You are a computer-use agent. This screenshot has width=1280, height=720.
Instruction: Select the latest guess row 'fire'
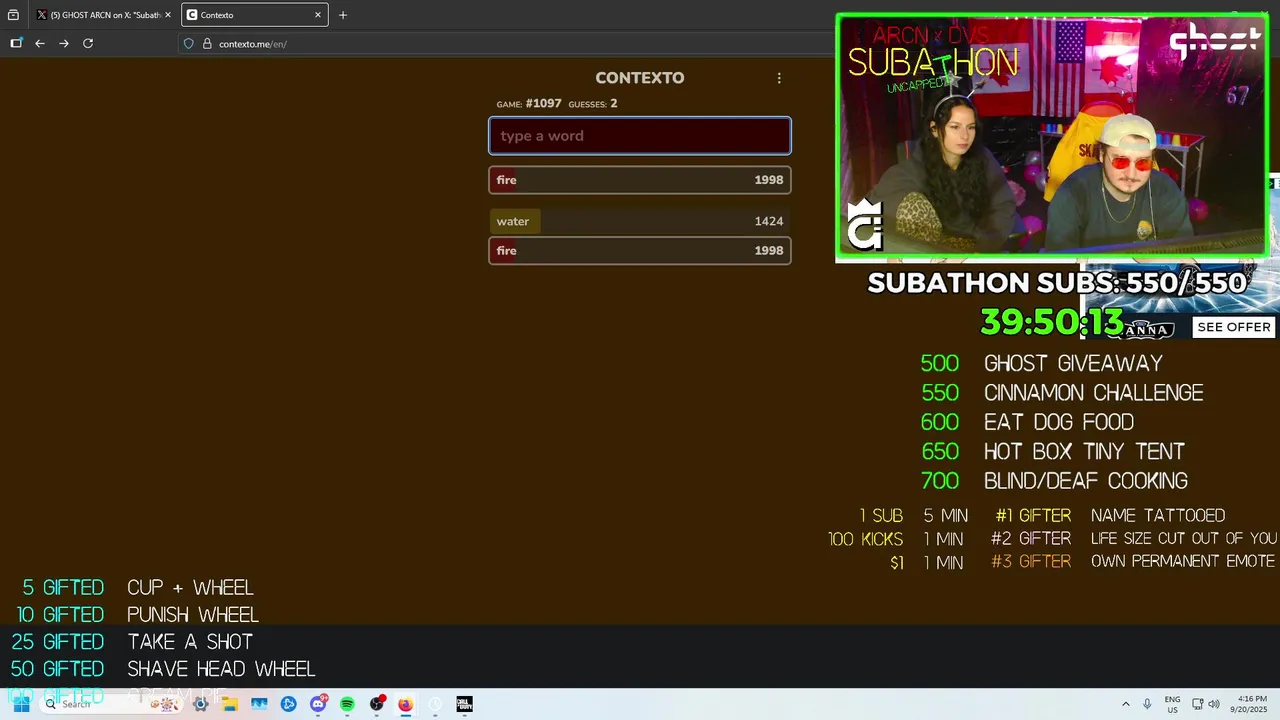click(640, 180)
